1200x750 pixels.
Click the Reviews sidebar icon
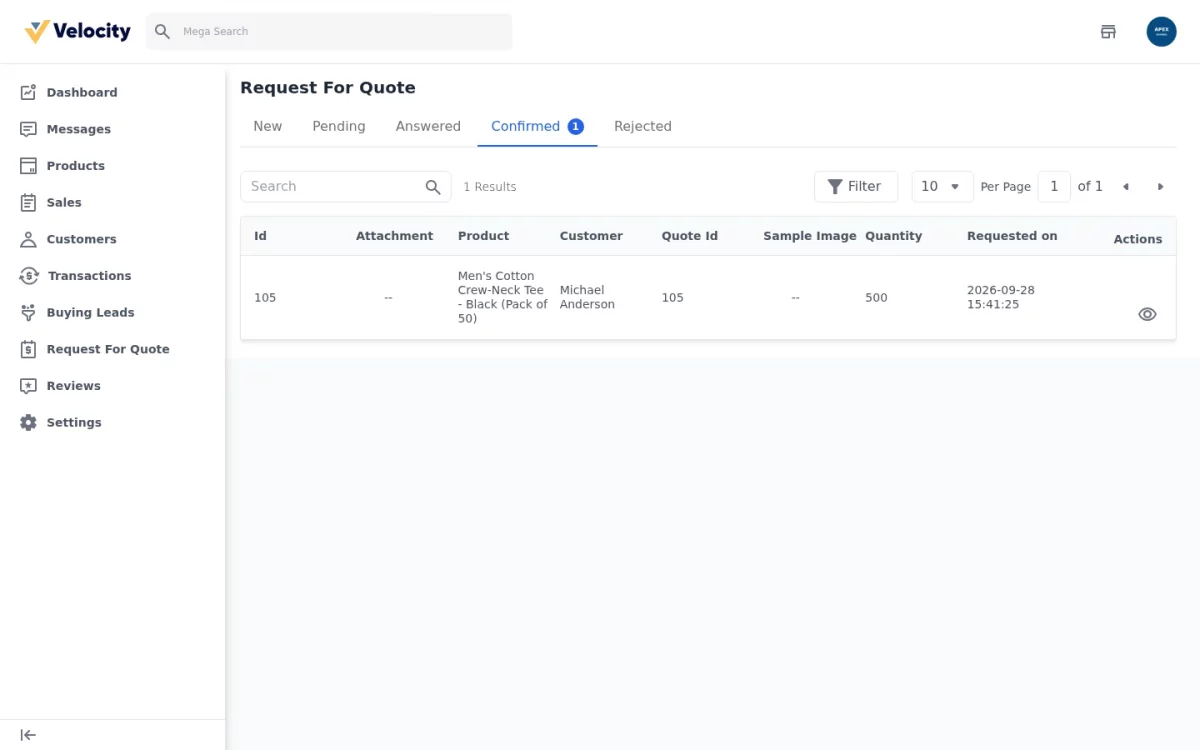[28, 386]
